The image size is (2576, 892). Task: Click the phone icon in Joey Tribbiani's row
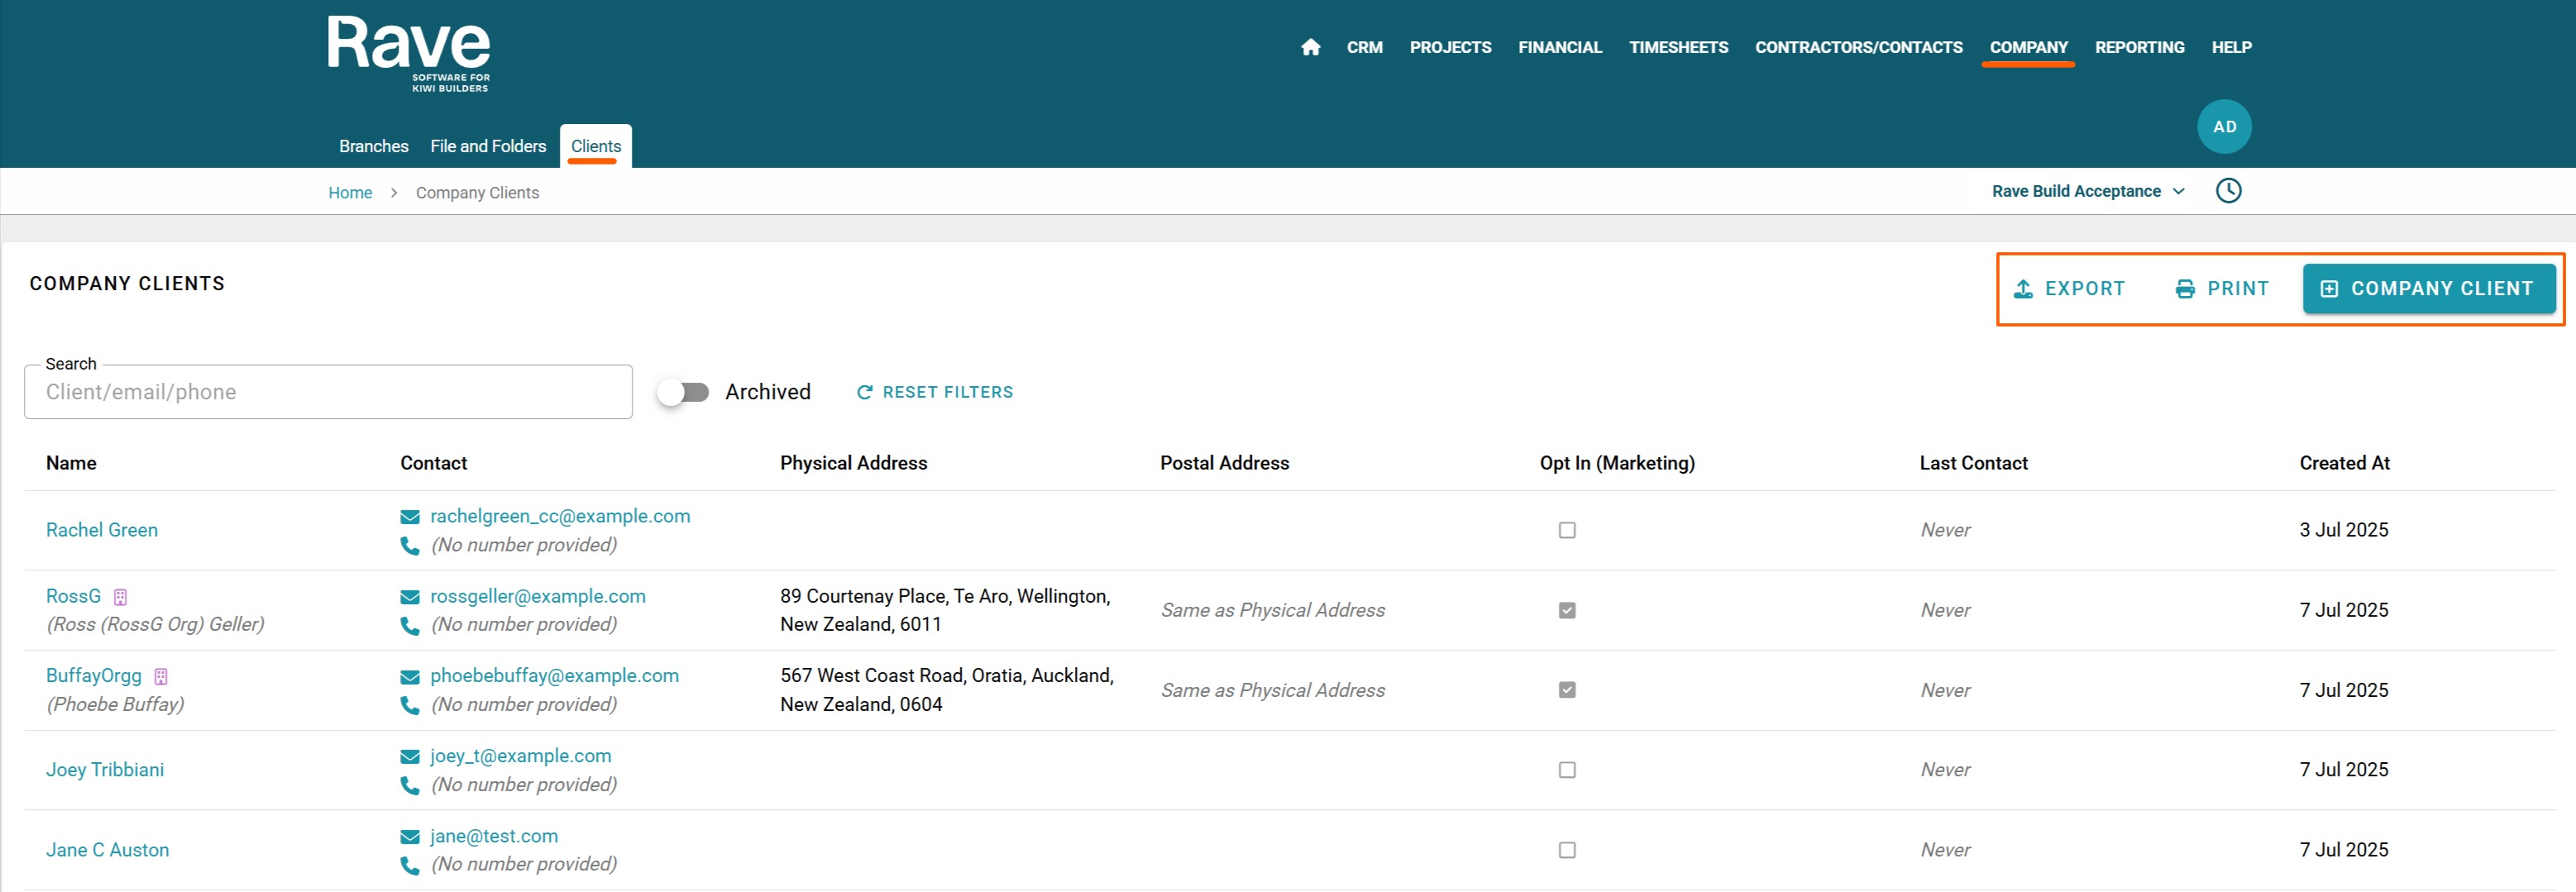[x=409, y=785]
